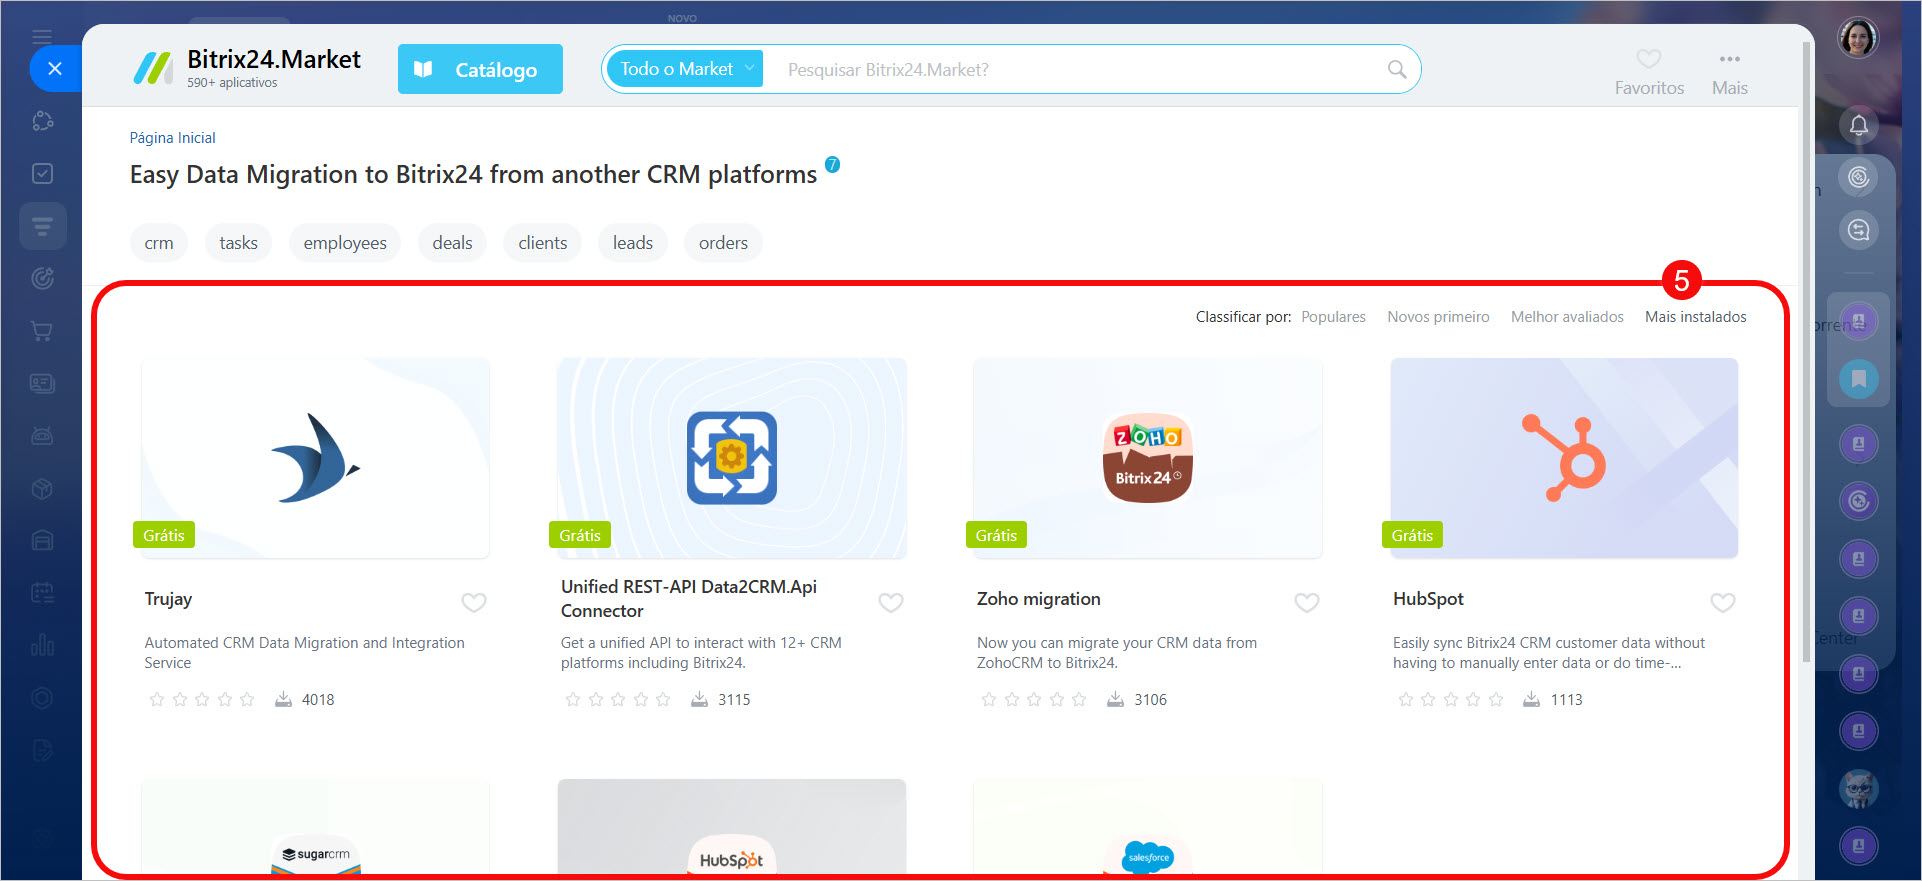Open the calendar icon in left sidebar
1922x881 pixels.
pos(42,593)
